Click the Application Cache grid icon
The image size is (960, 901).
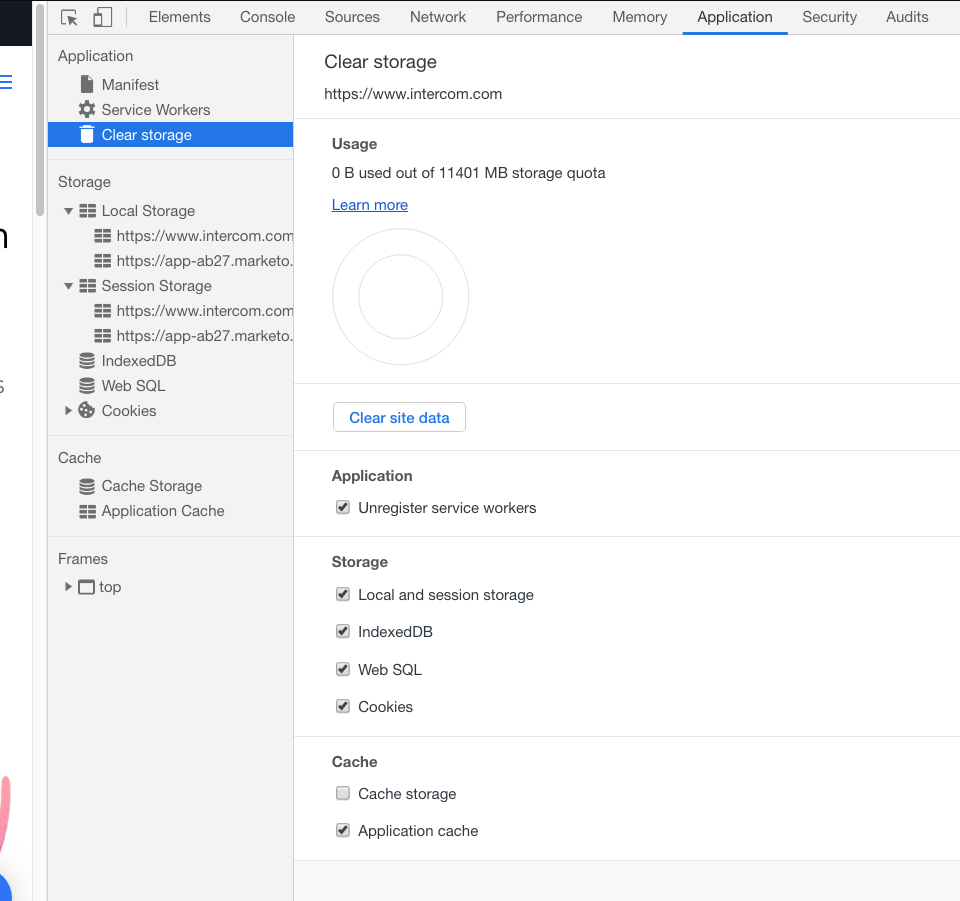[x=88, y=512]
